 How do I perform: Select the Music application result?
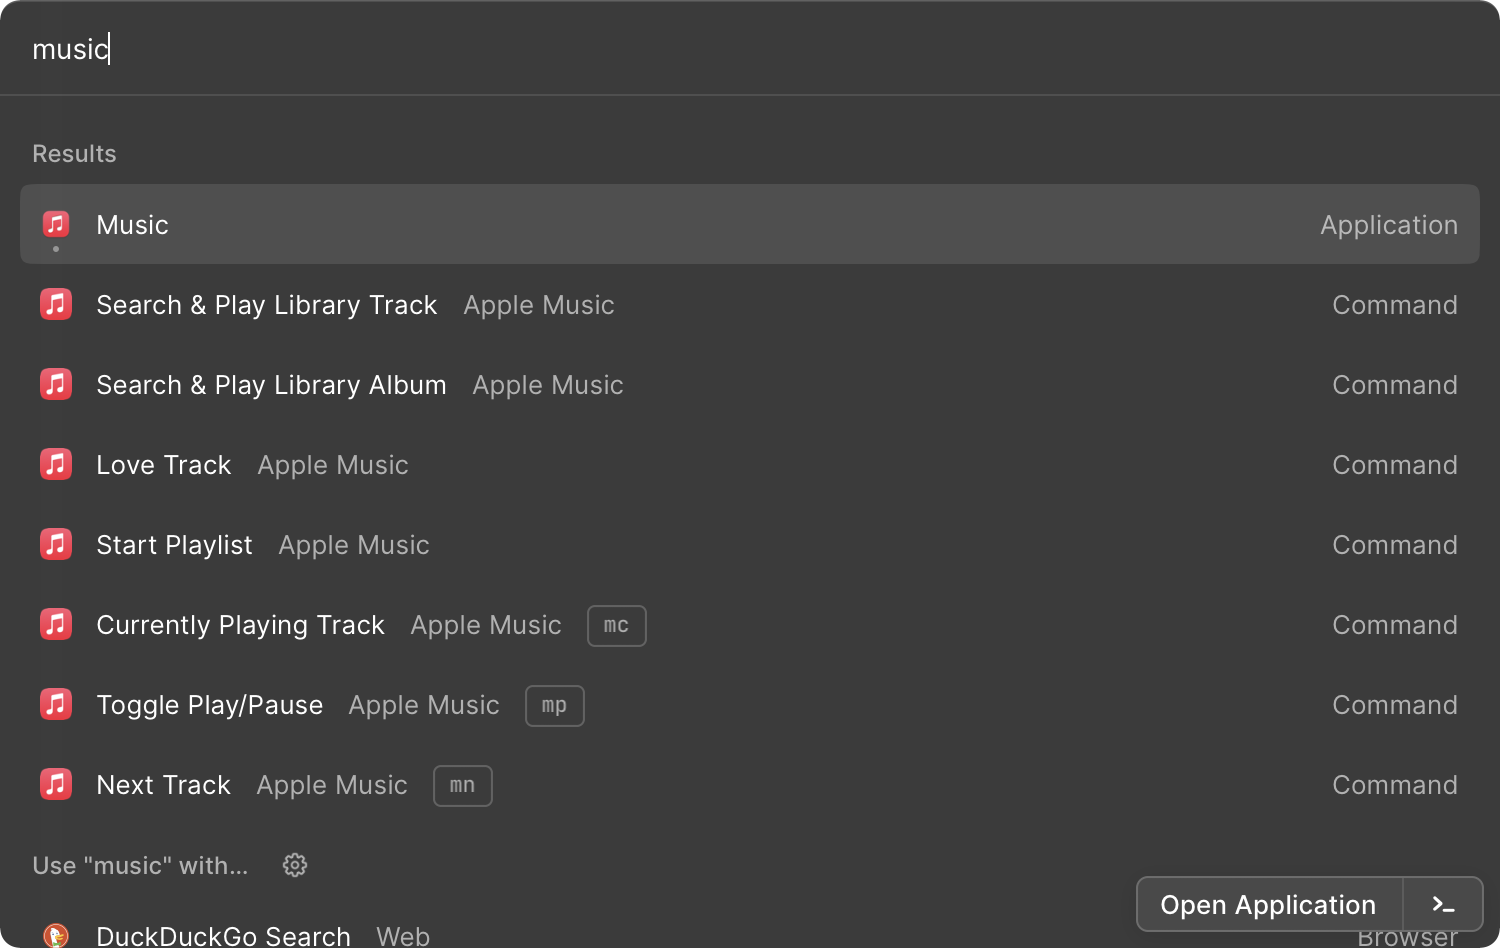[750, 224]
